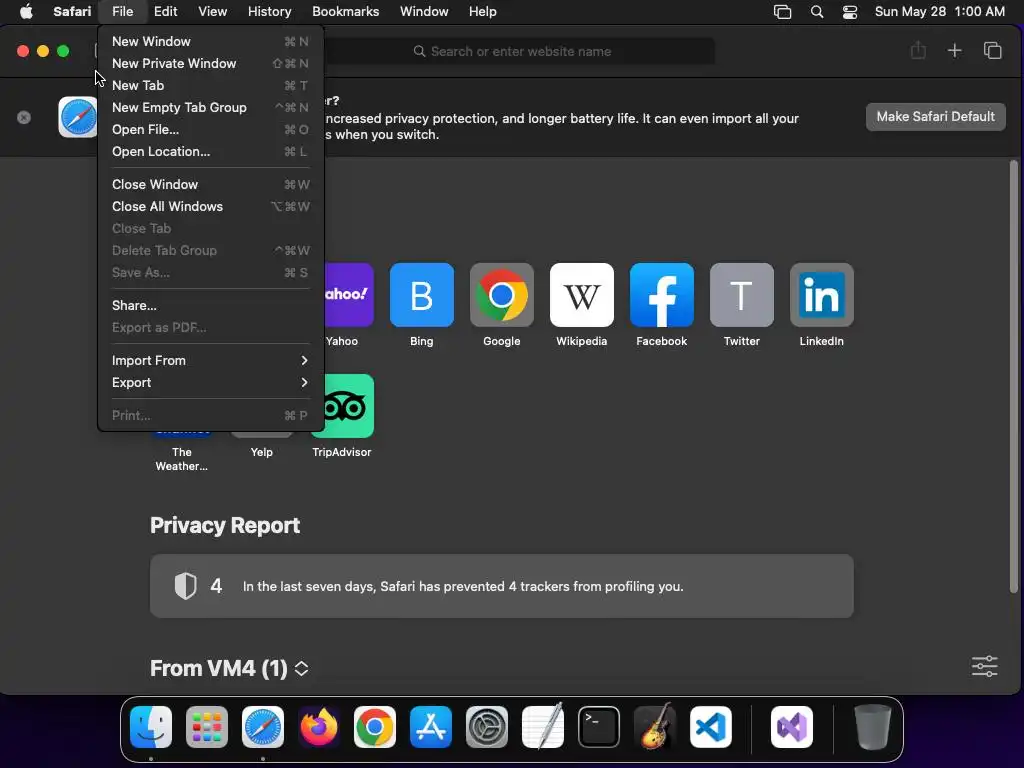The width and height of the screenshot is (1024, 768).
Task: Show tab overview in Safari toolbar
Action: tap(993, 50)
